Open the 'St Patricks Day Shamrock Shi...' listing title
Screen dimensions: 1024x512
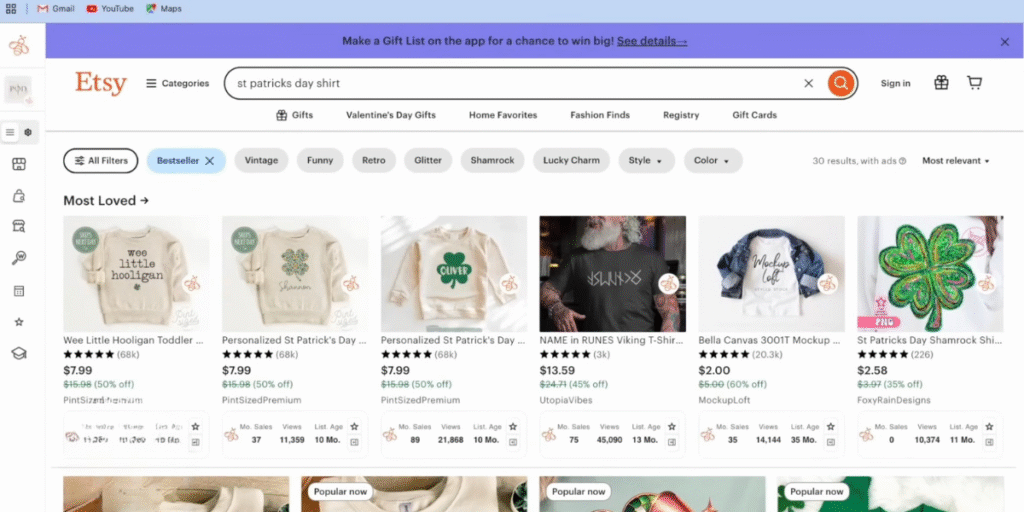(x=930, y=340)
